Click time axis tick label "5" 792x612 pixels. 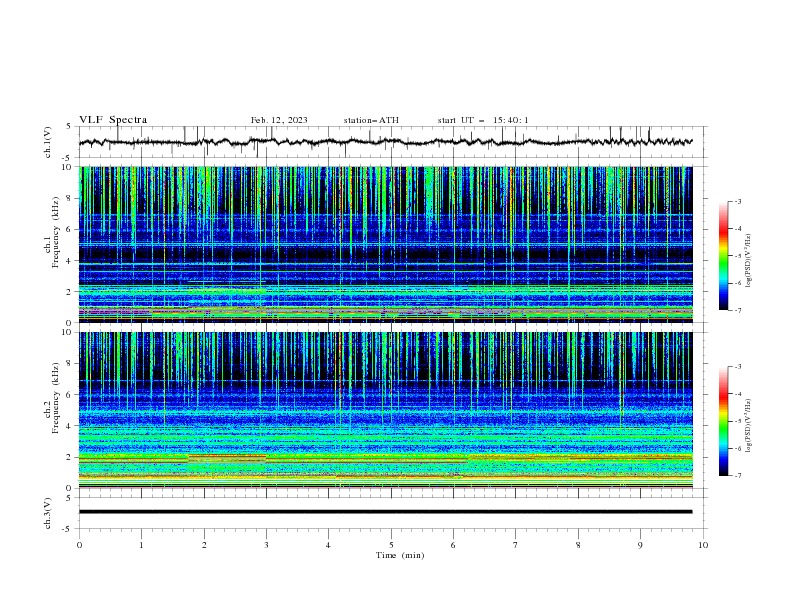[x=391, y=545]
